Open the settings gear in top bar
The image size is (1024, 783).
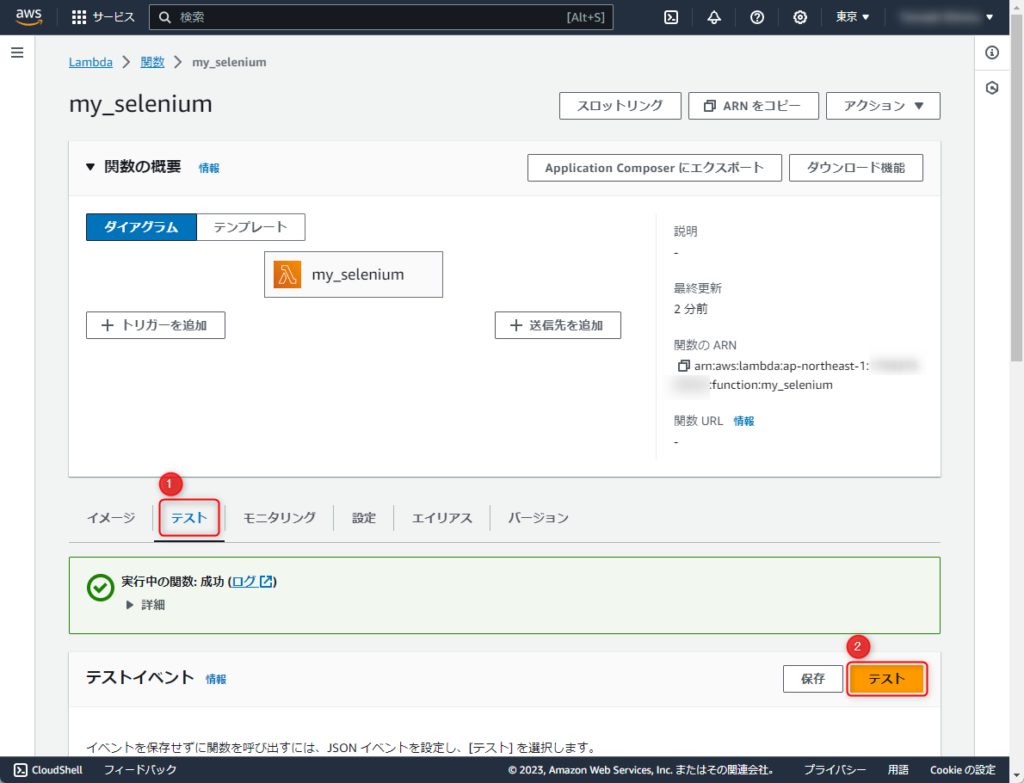coord(800,18)
